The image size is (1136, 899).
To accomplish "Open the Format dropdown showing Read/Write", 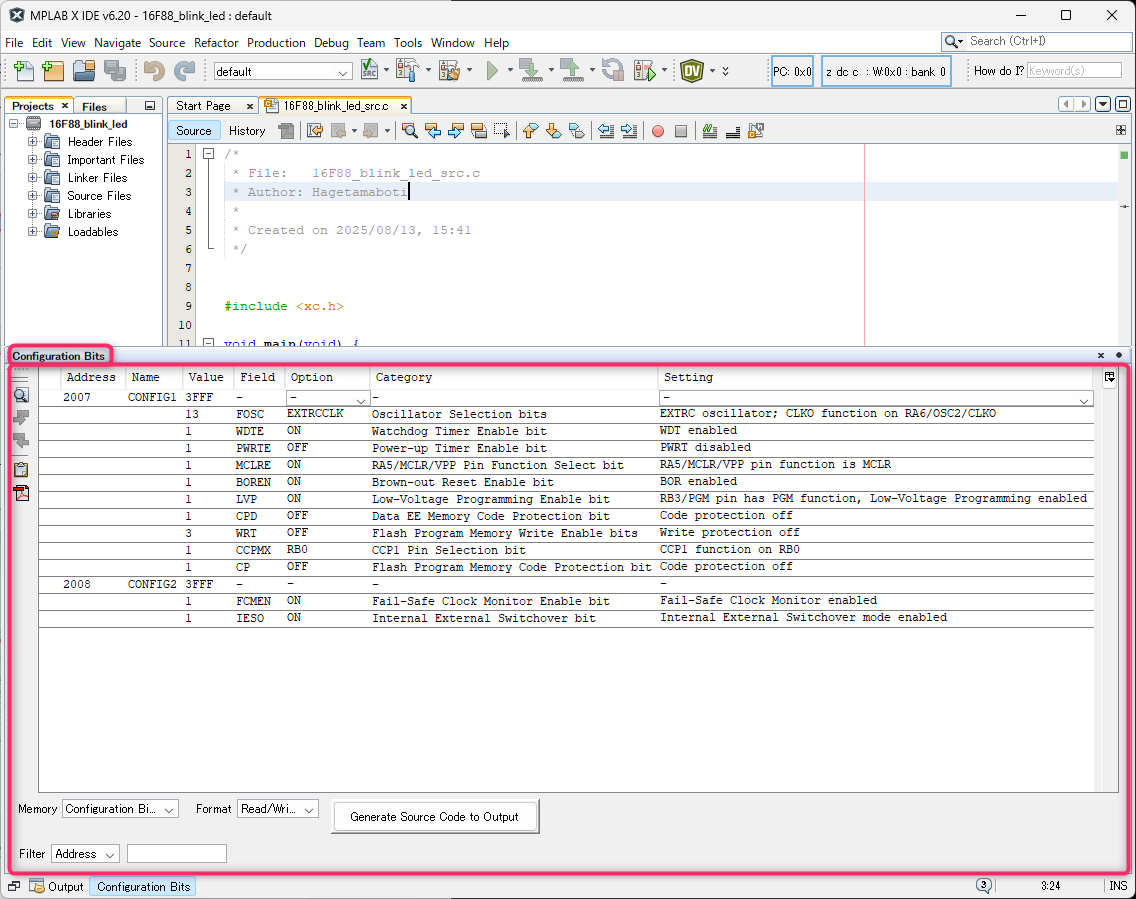I will coord(278,809).
